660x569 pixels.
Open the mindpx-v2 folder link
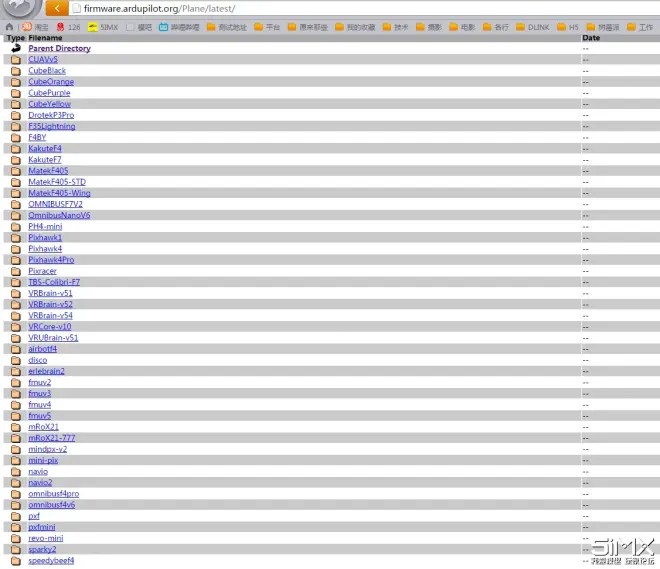48,449
